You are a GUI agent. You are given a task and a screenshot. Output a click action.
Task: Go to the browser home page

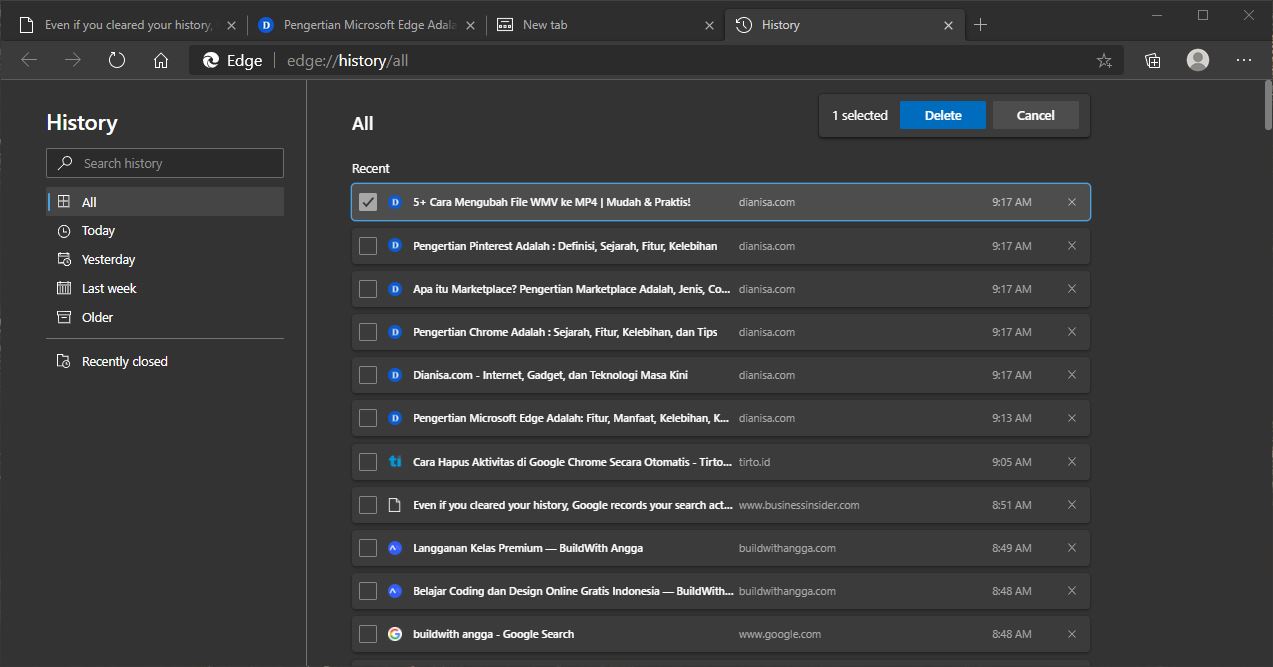[x=160, y=60]
